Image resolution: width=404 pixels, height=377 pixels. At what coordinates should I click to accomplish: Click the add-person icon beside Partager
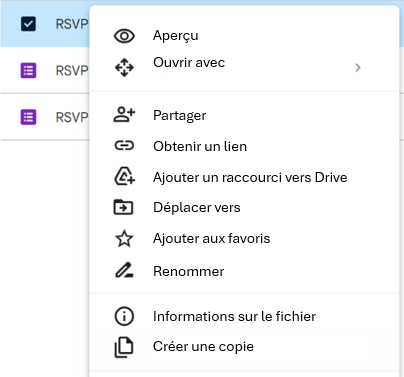tap(124, 115)
